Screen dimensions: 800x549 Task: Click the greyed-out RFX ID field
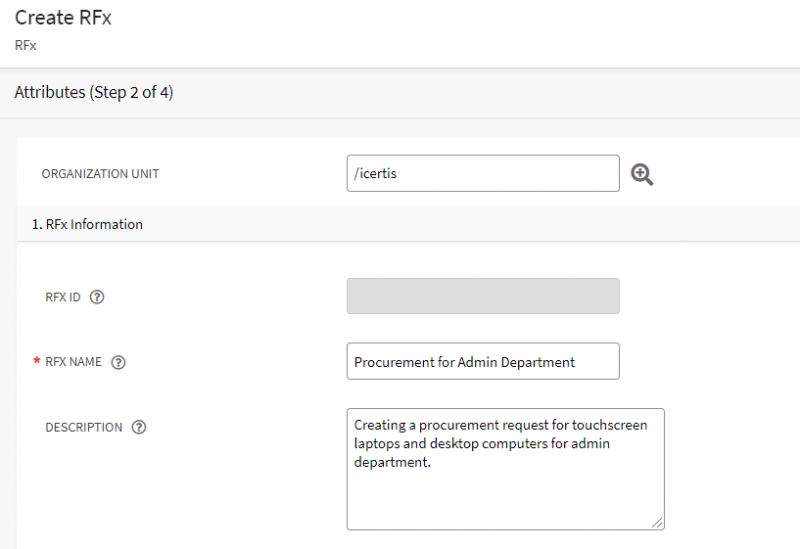(x=482, y=296)
